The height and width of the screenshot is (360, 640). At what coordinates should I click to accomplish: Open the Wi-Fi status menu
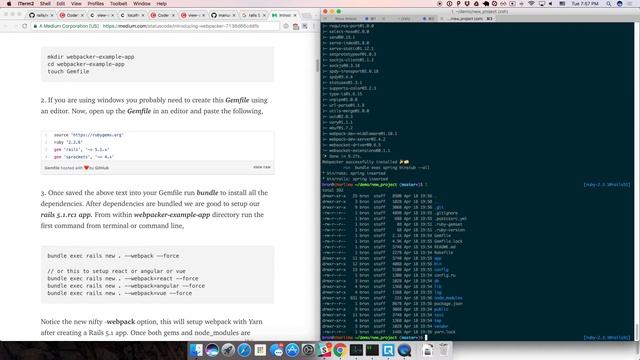click(x=531, y=4)
